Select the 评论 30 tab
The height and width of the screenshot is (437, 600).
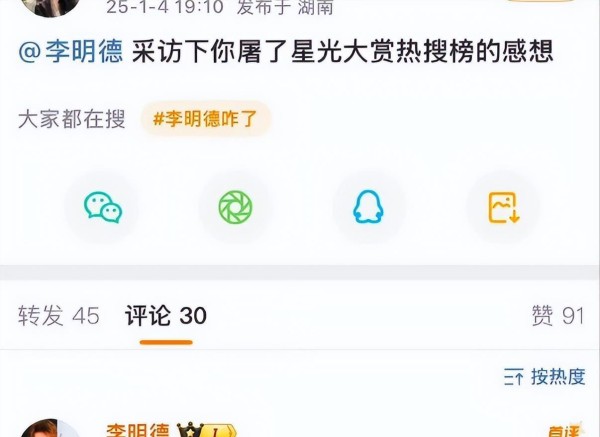coord(166,316)
